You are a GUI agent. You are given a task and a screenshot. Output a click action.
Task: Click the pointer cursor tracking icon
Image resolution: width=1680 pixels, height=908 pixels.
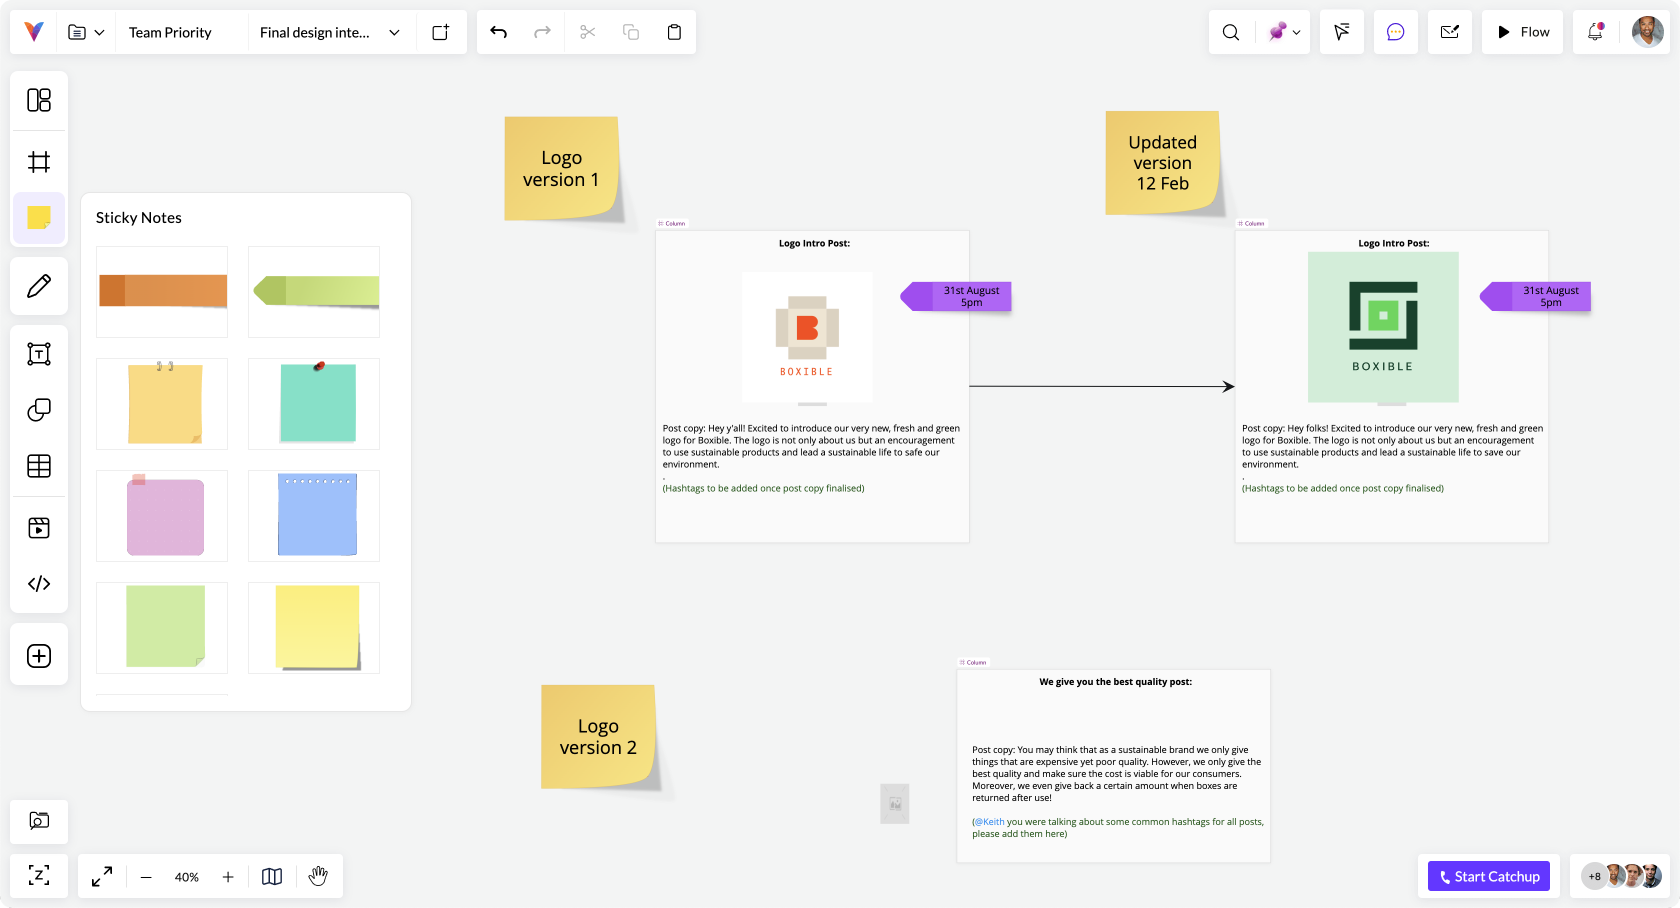(1342, 32)
